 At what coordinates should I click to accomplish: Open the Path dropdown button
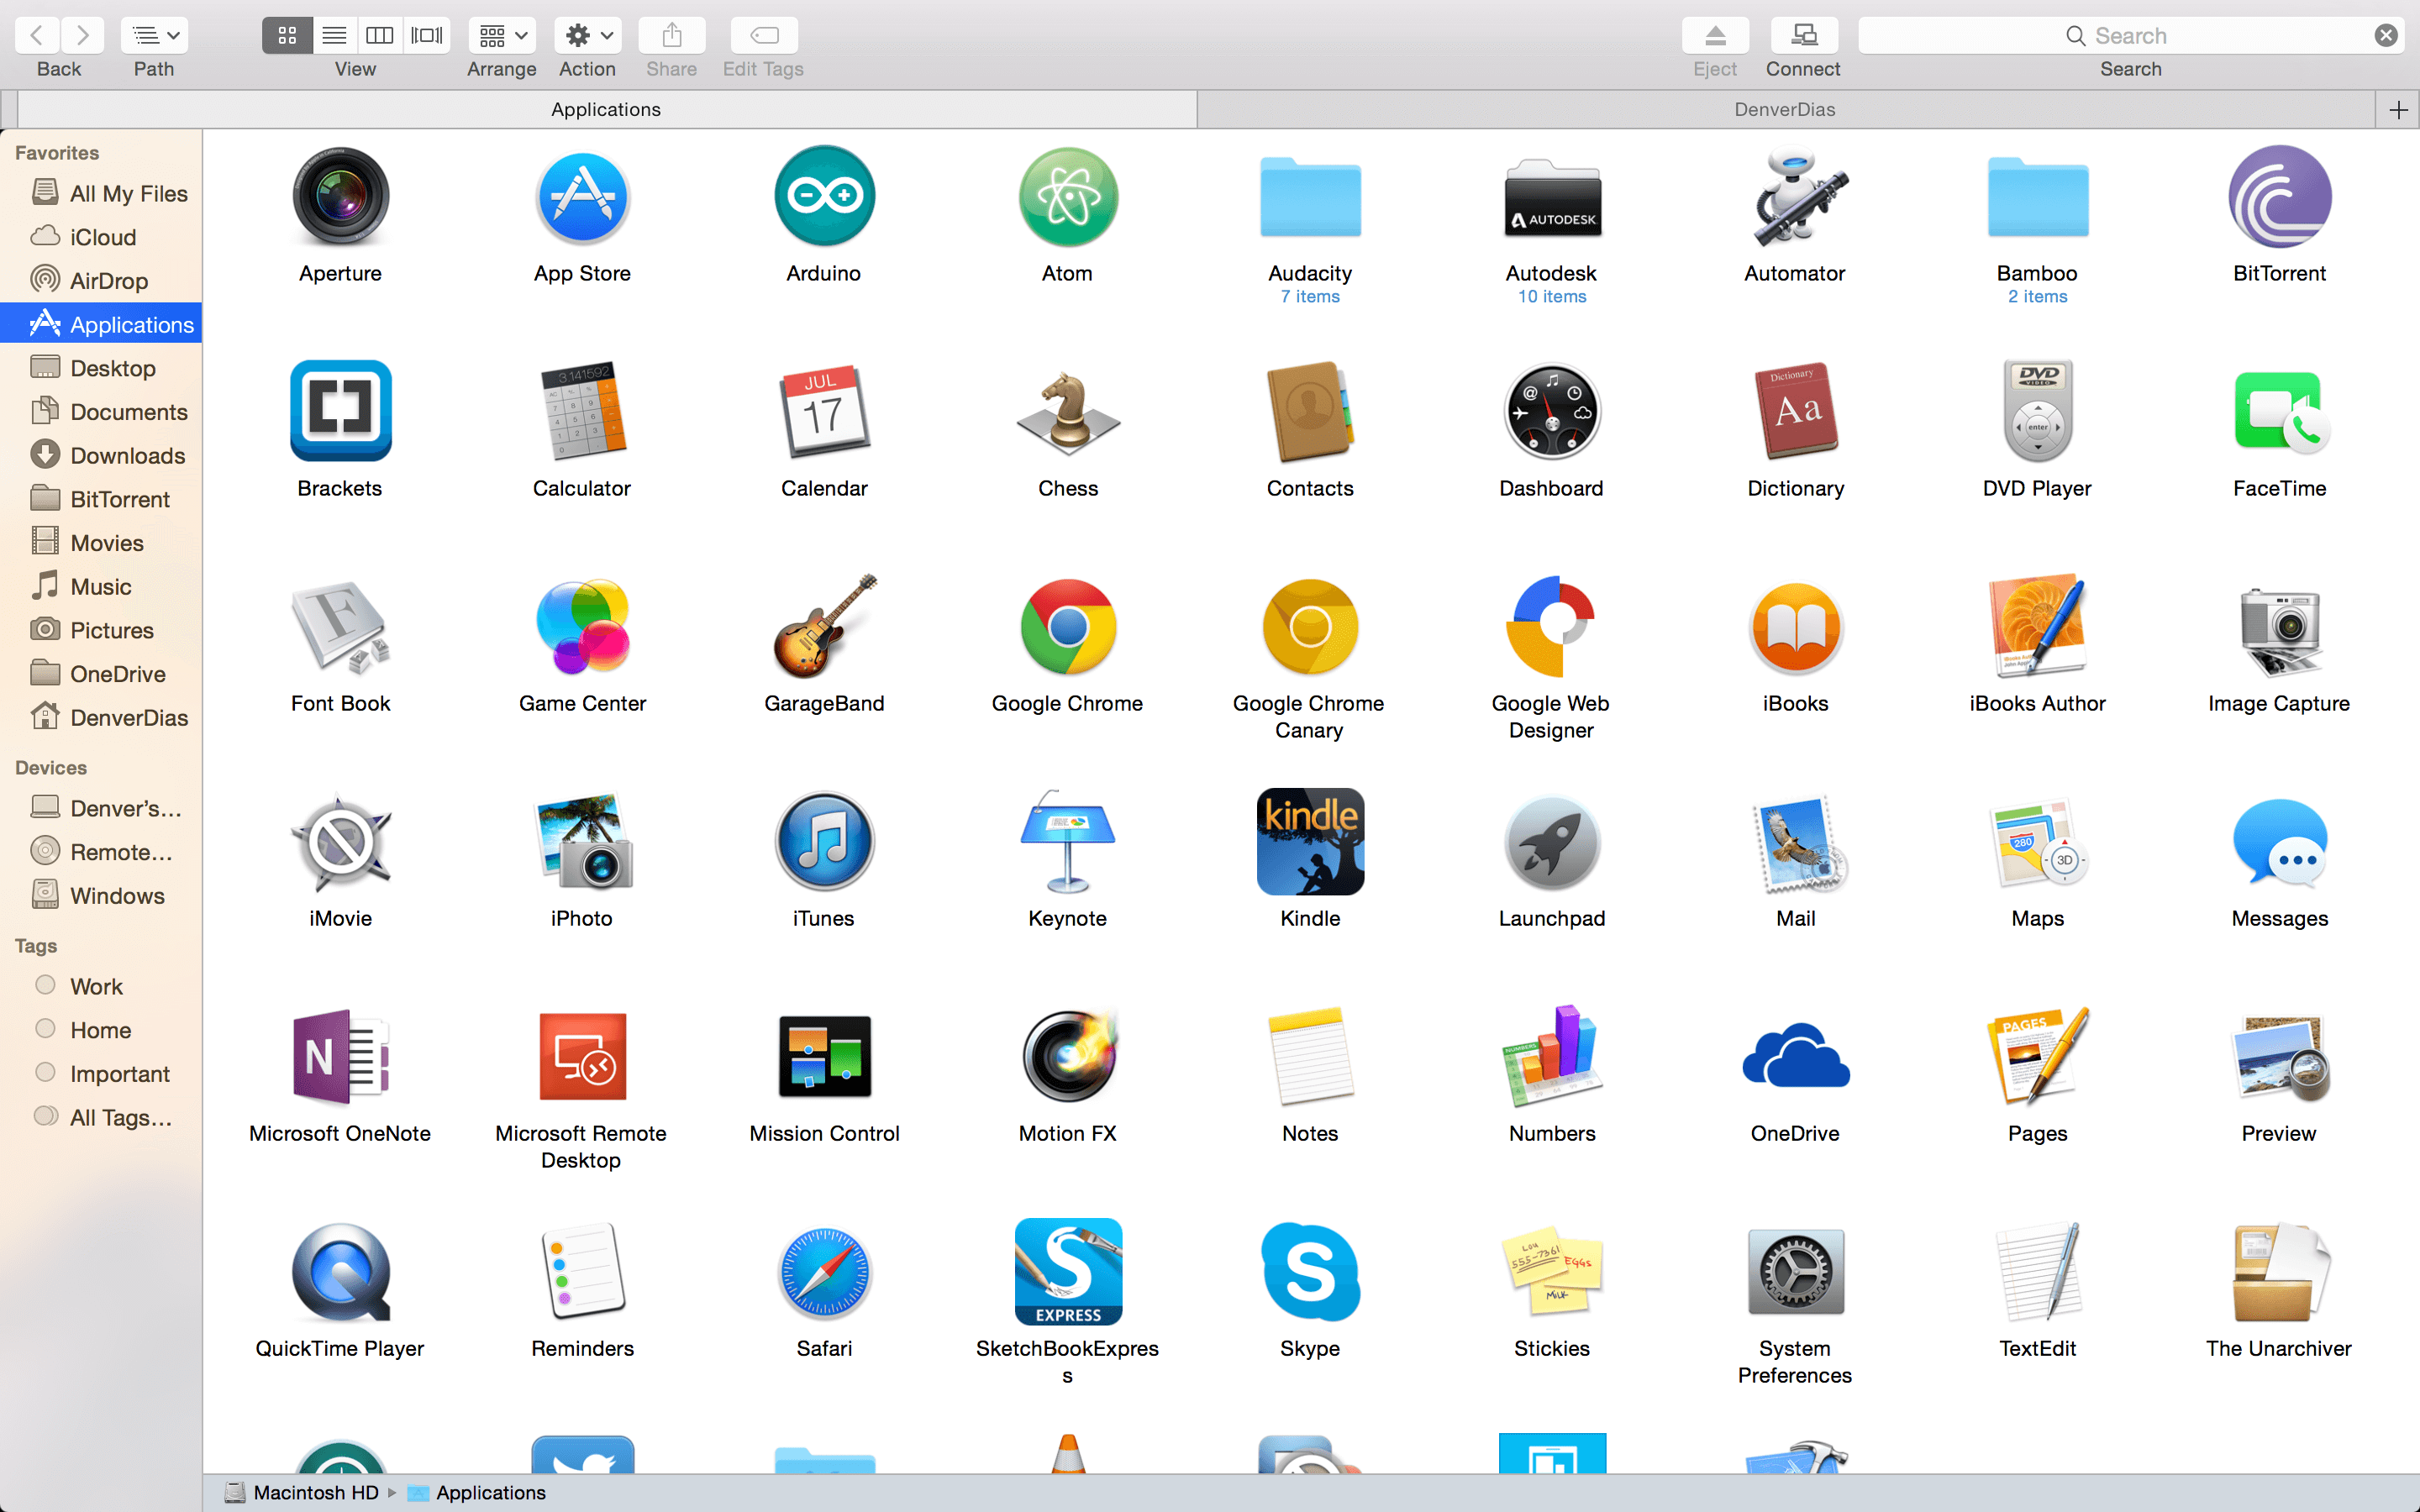pos(154,35)
